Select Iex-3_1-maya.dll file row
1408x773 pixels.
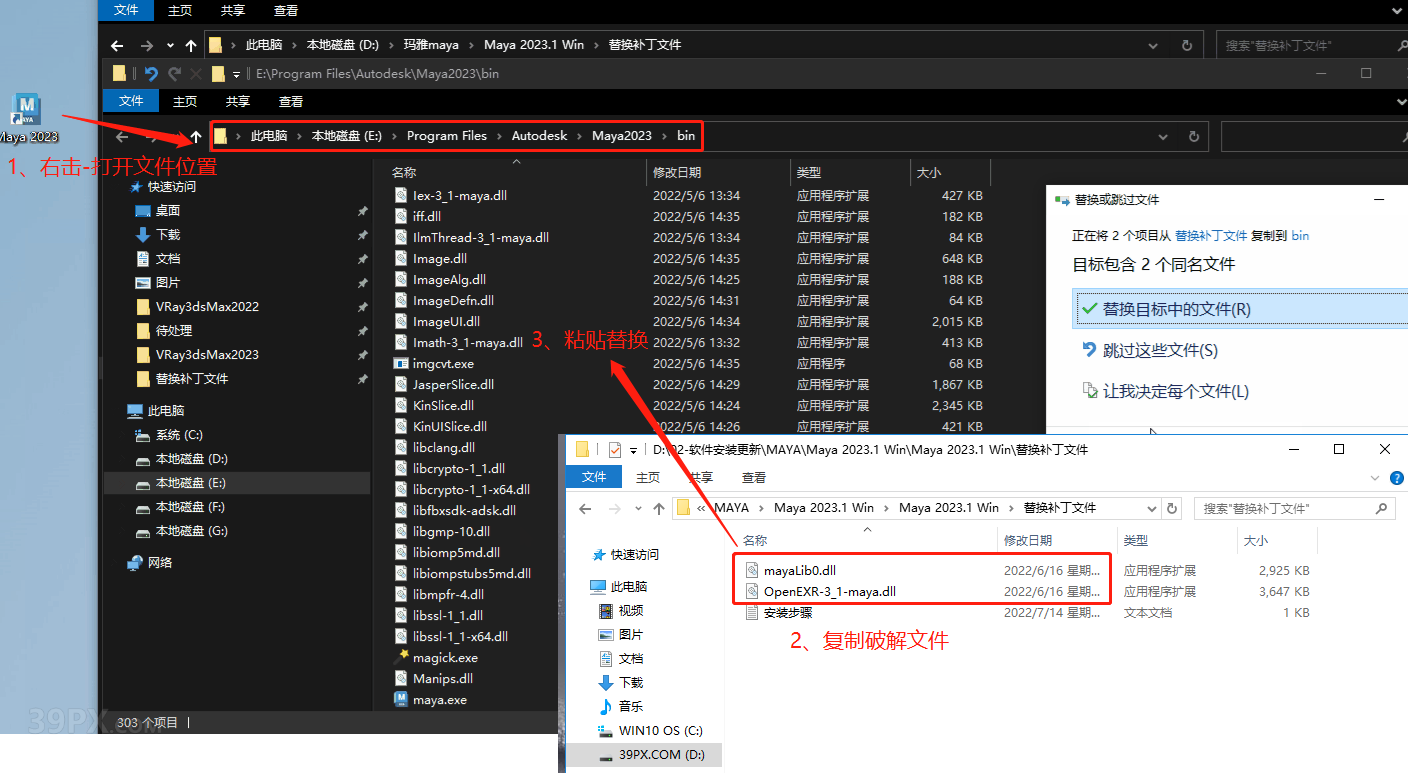tap(690, 196)
